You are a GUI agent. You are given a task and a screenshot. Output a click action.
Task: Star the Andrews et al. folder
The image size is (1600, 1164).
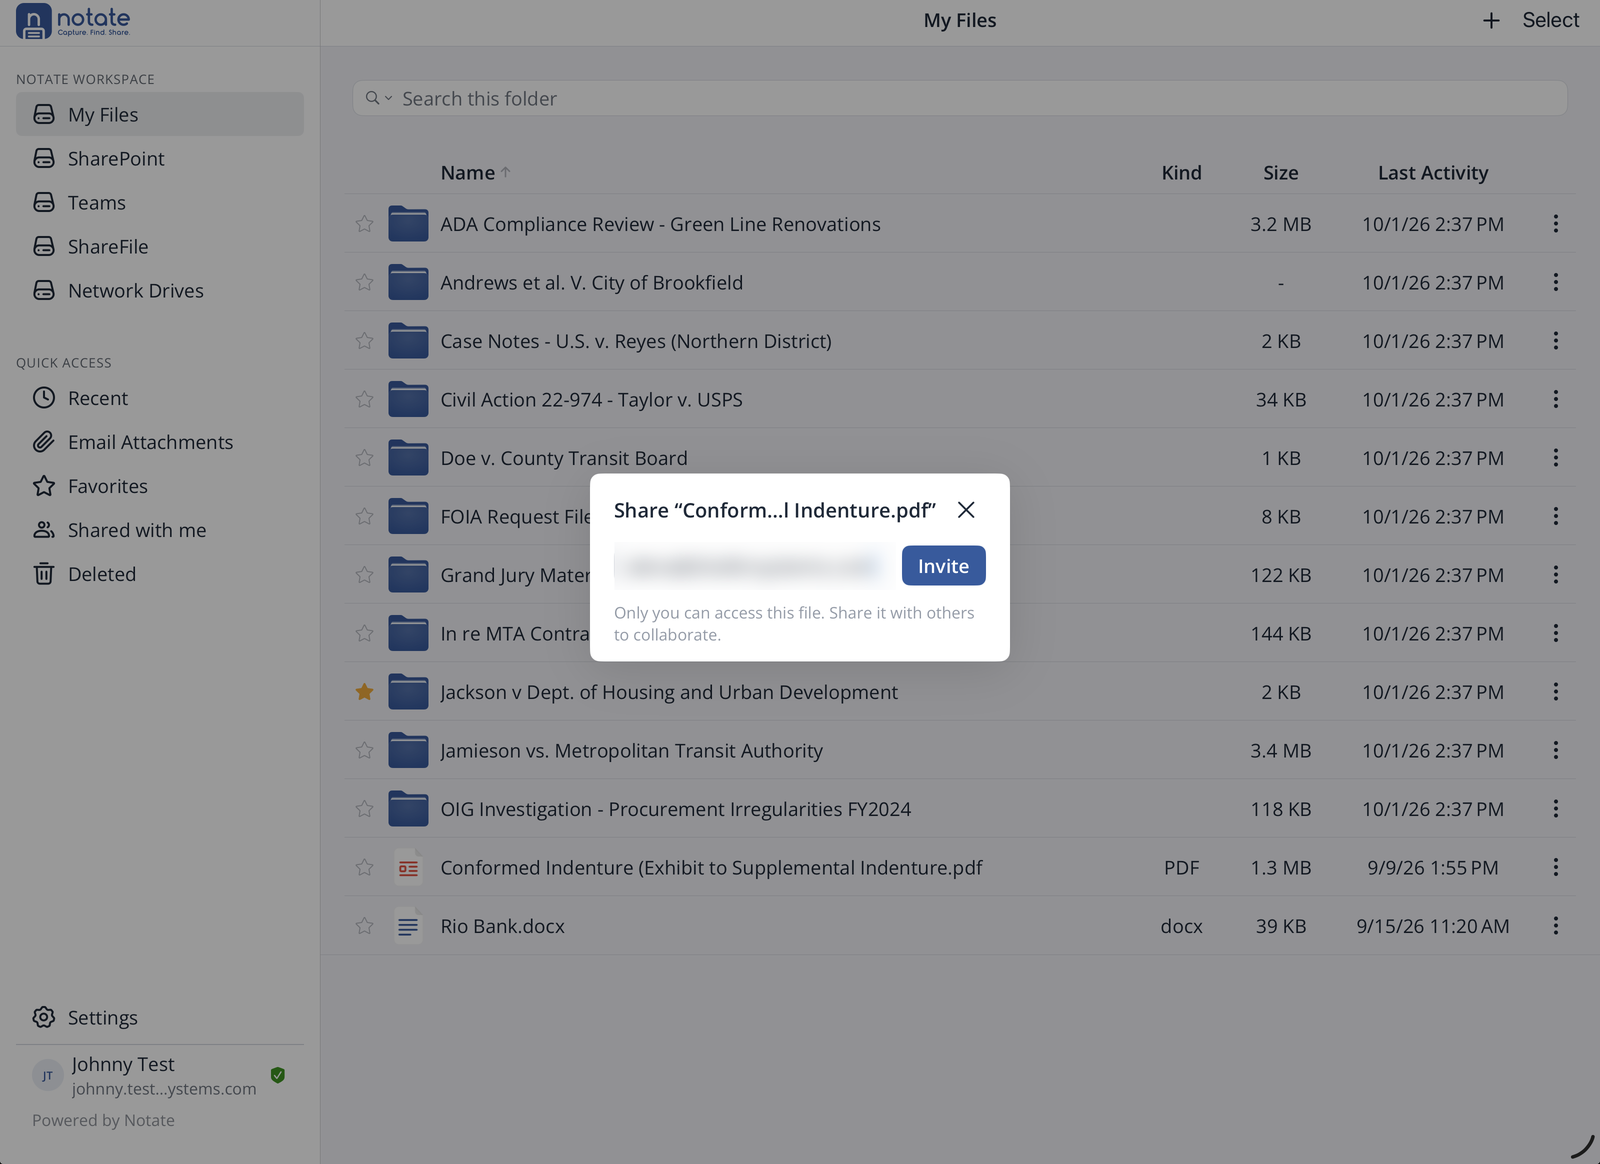[364, 282]
